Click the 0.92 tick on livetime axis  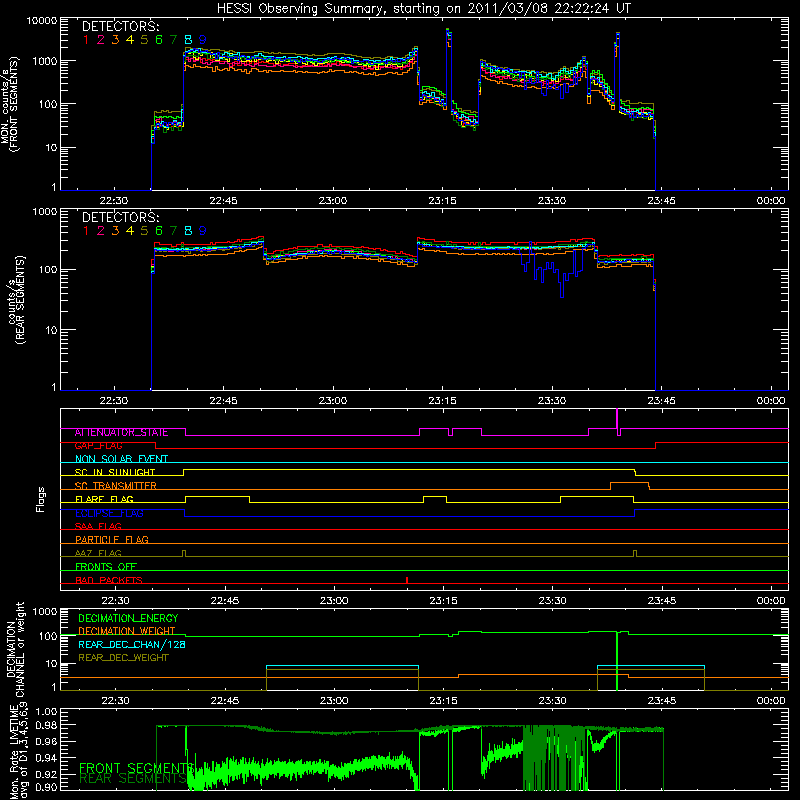click(x=47, y=774)
